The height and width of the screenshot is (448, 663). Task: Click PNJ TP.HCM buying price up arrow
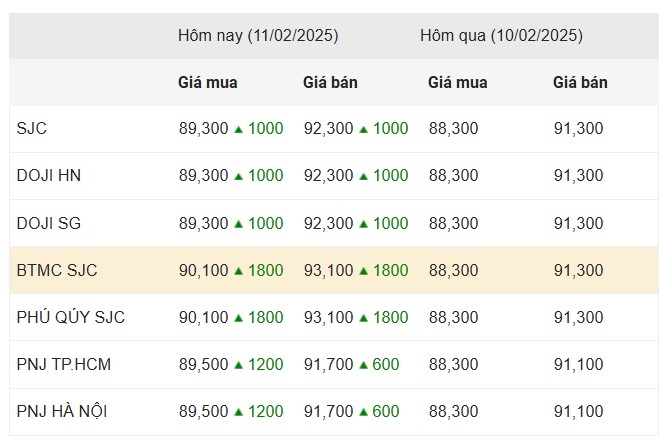(x=239, y=364)
